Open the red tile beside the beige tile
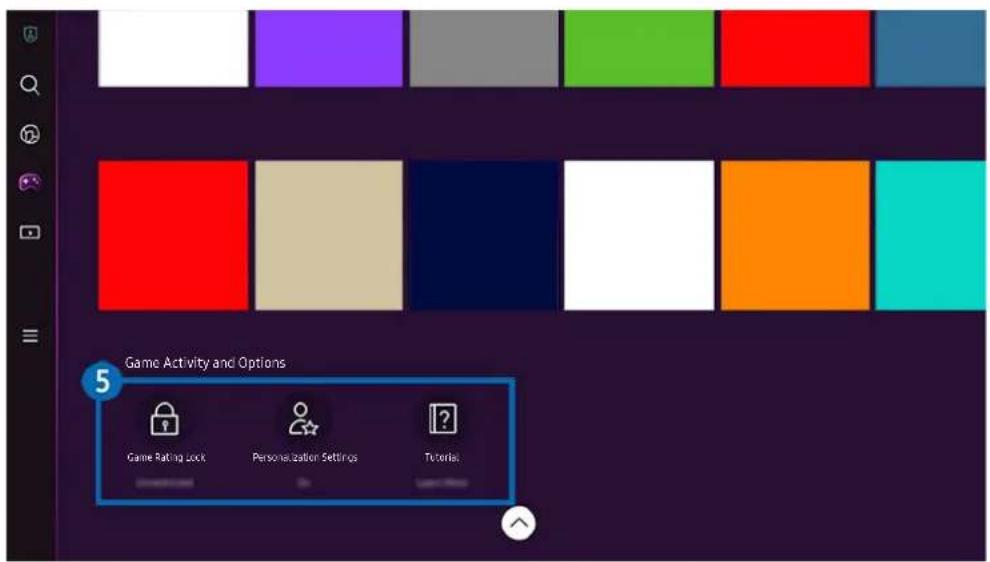Image resolution: width=990 pixels, height=562 pixels. (x=173, y=236)
